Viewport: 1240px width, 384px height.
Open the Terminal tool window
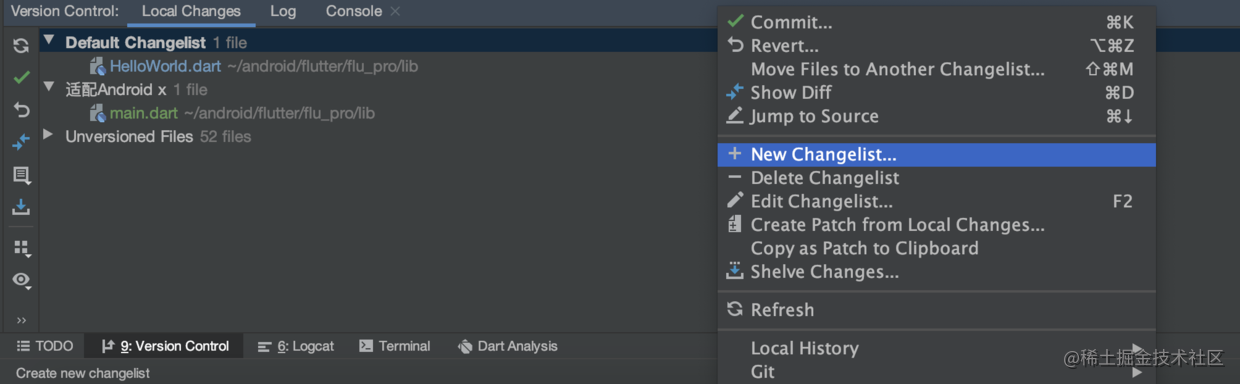[394, 346]
